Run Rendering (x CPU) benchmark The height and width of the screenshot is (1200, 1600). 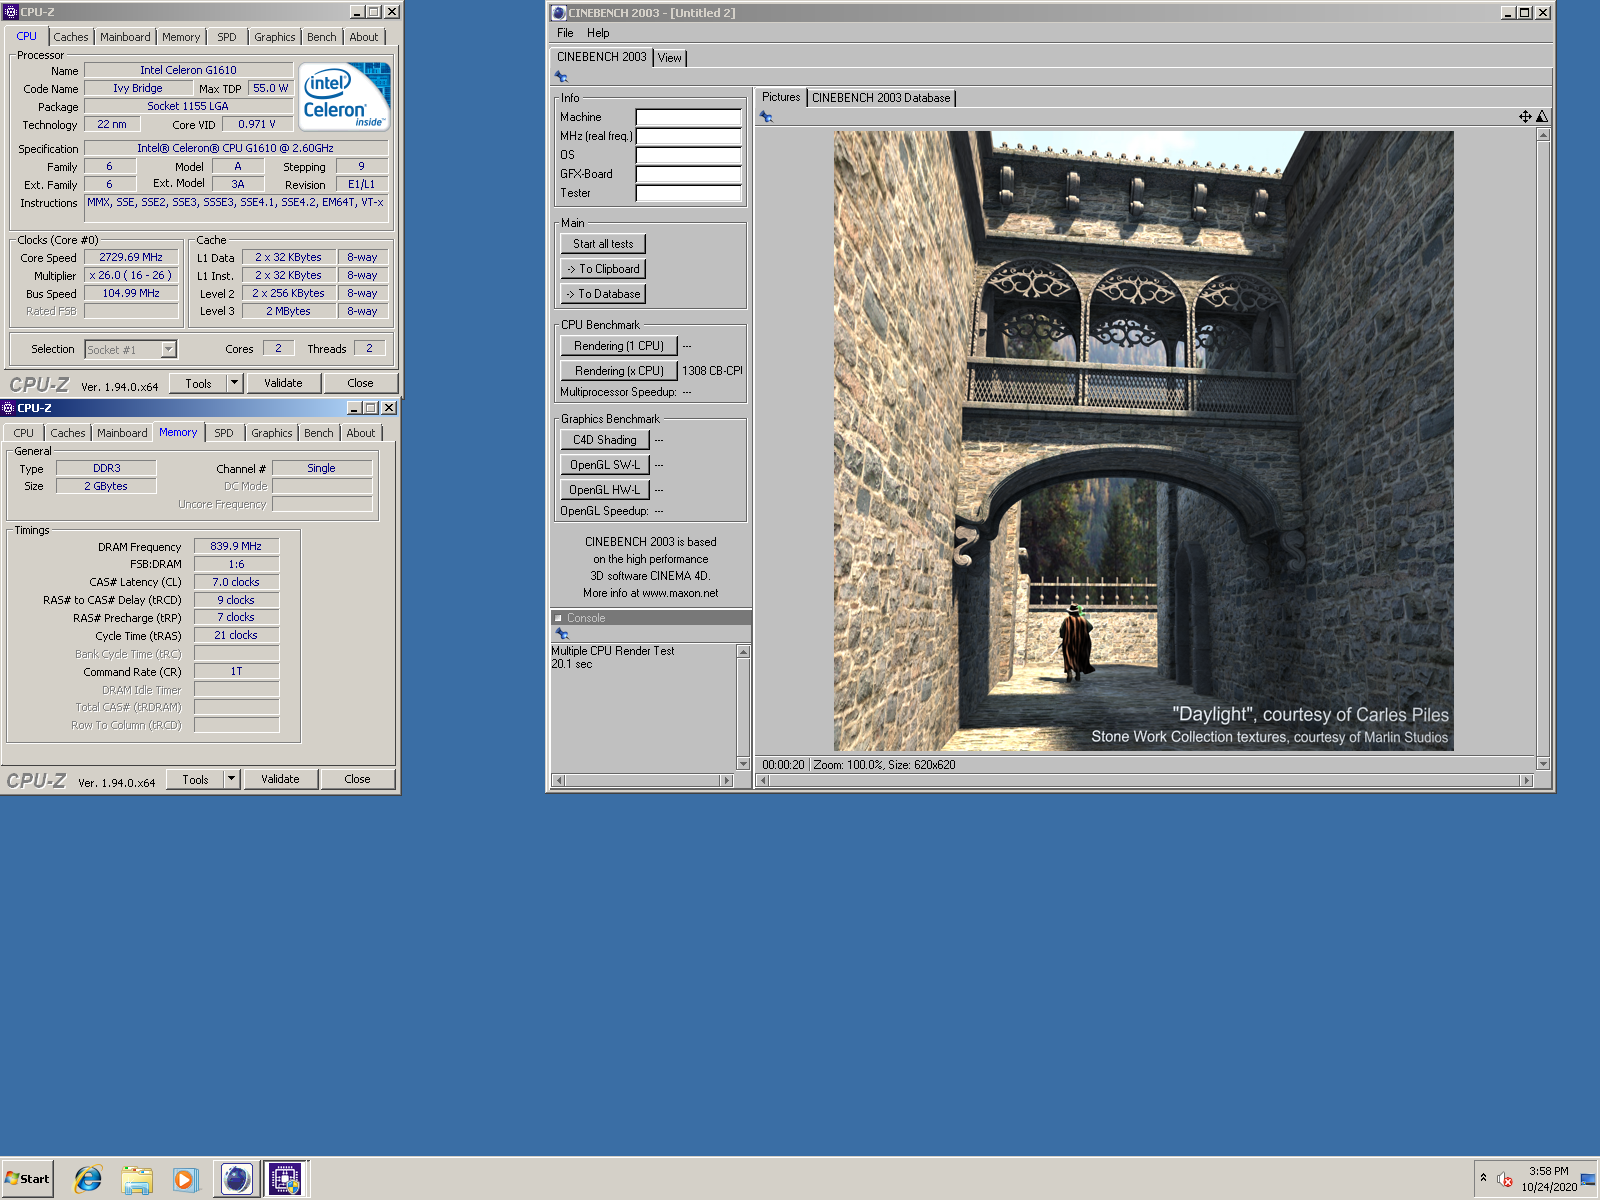619,371
